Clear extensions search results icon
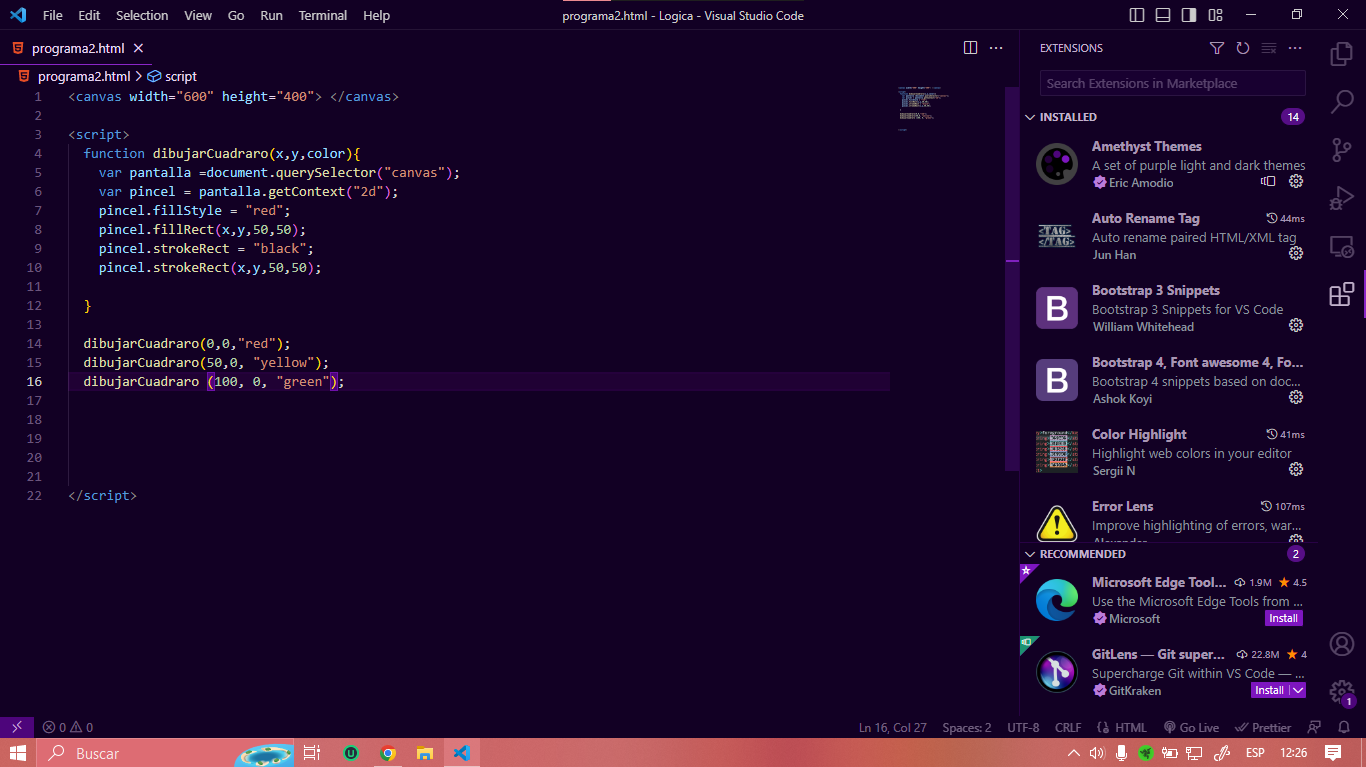Screen dimensions: 1366x767 click(1269, 48)
